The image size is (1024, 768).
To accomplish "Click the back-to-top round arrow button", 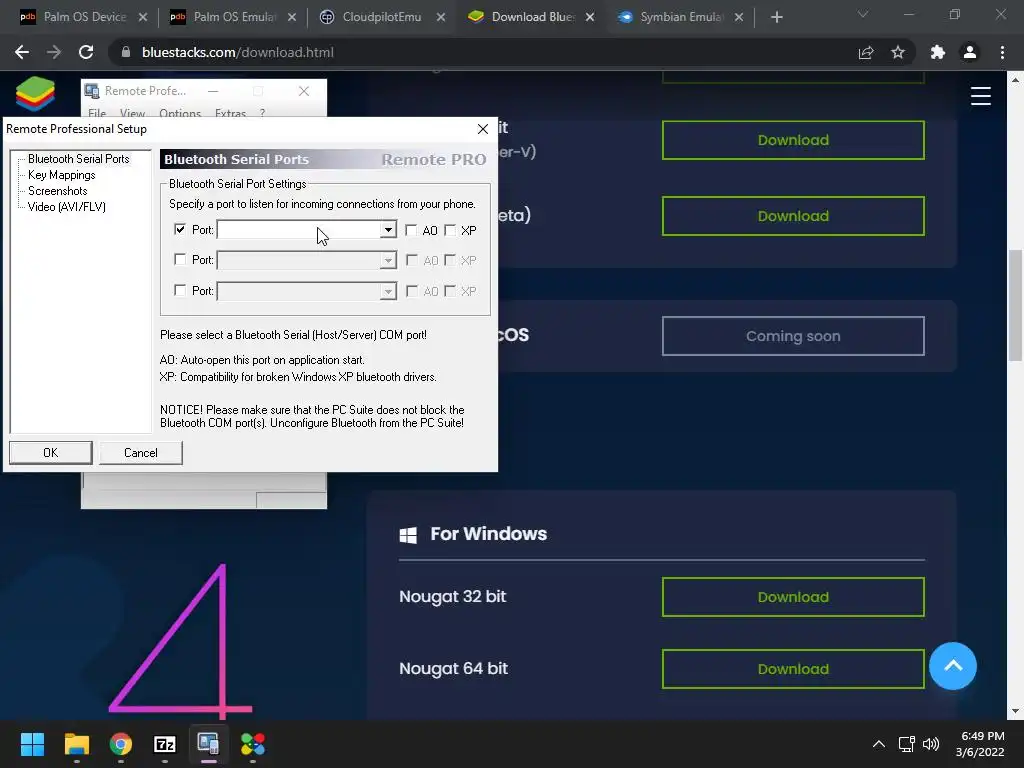I will pos(953,666).
